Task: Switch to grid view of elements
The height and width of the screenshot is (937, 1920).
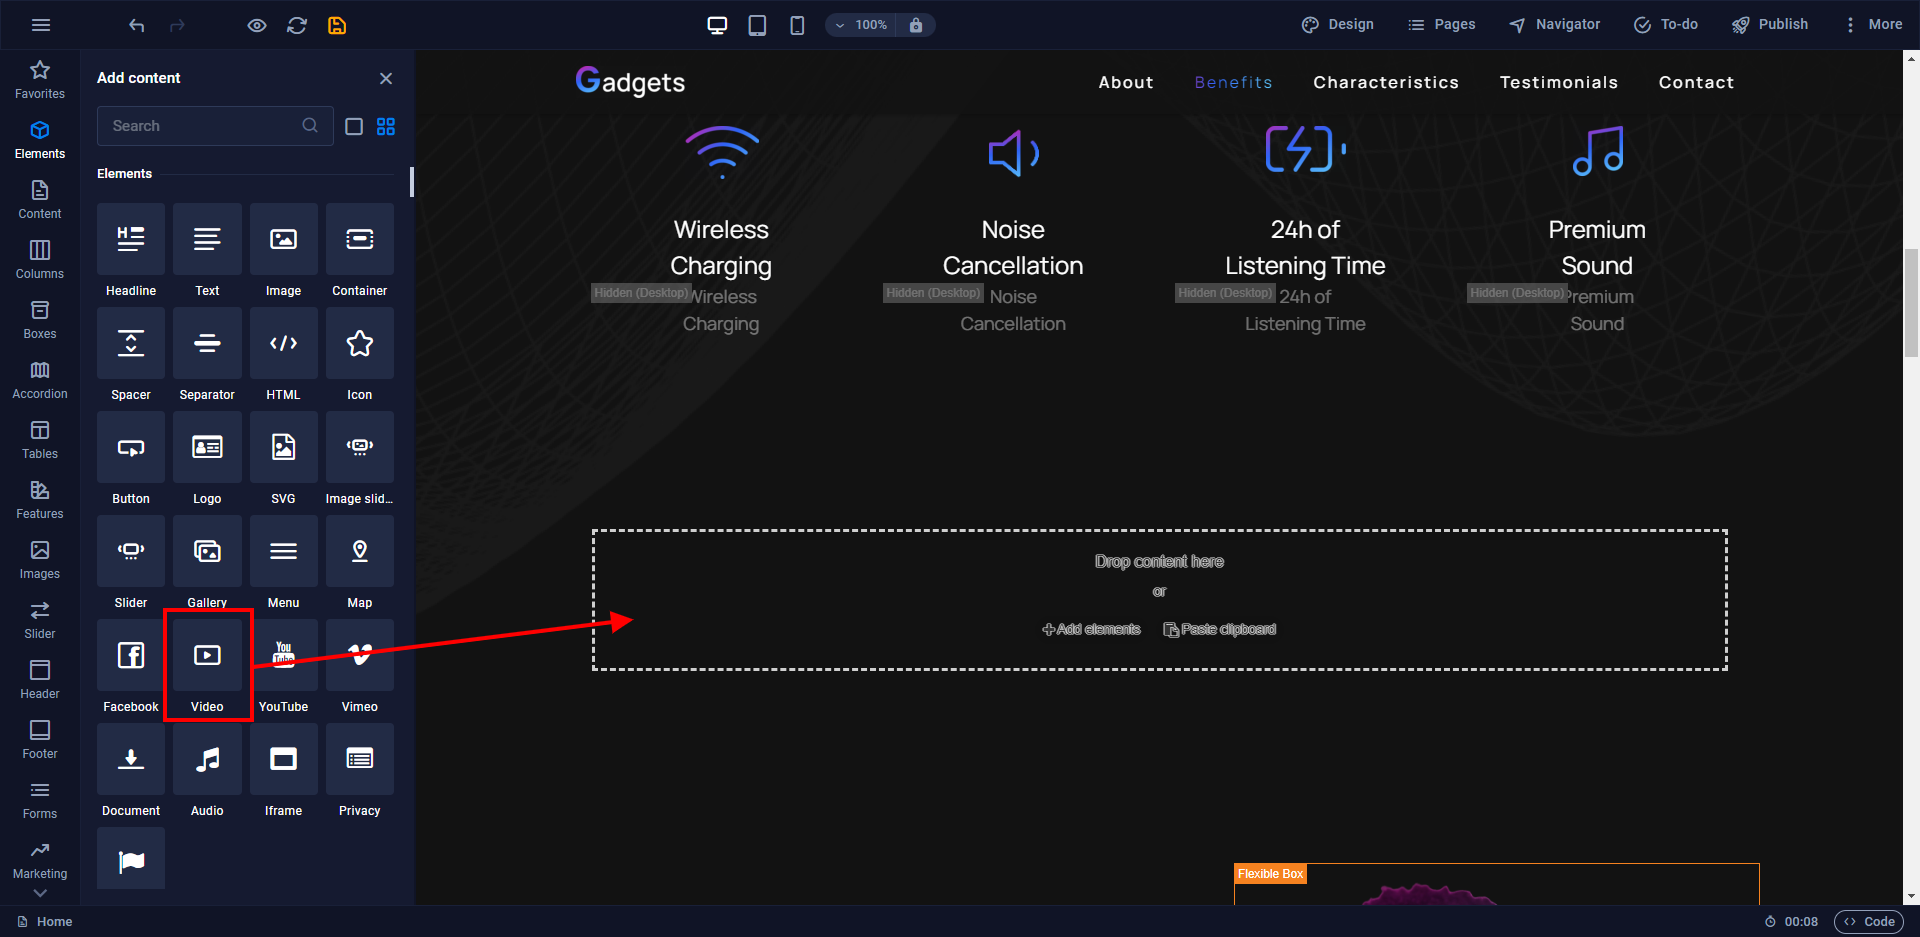Action: [x=386, y=126]
